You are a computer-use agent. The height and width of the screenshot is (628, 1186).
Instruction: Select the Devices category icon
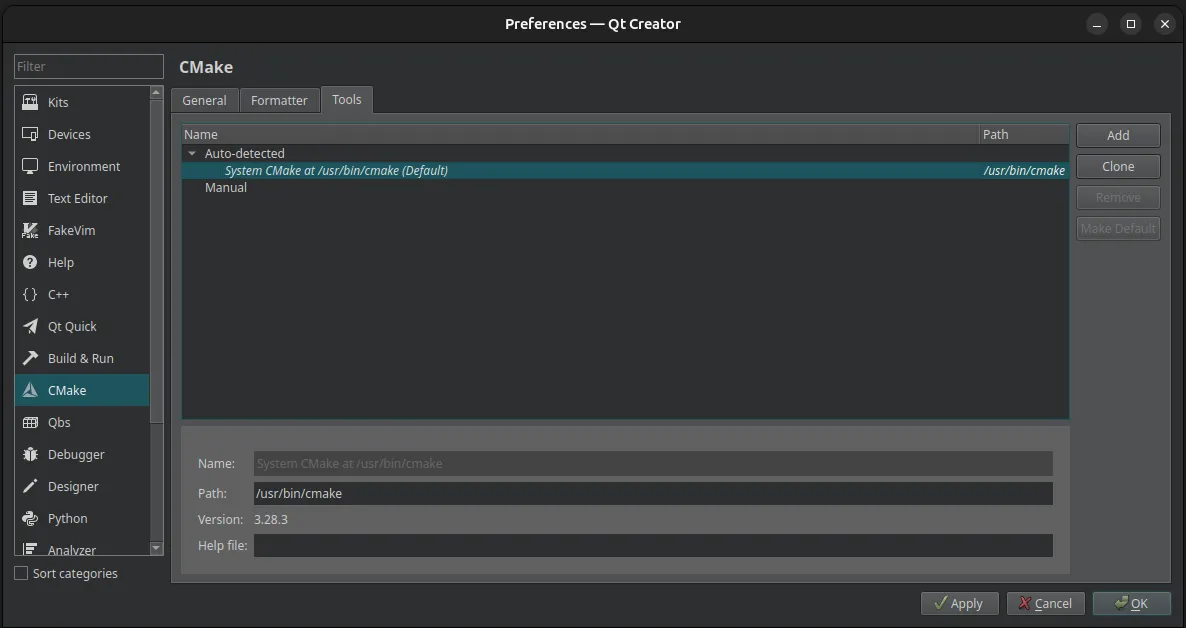pyautogui.click(x=30, y=134)
